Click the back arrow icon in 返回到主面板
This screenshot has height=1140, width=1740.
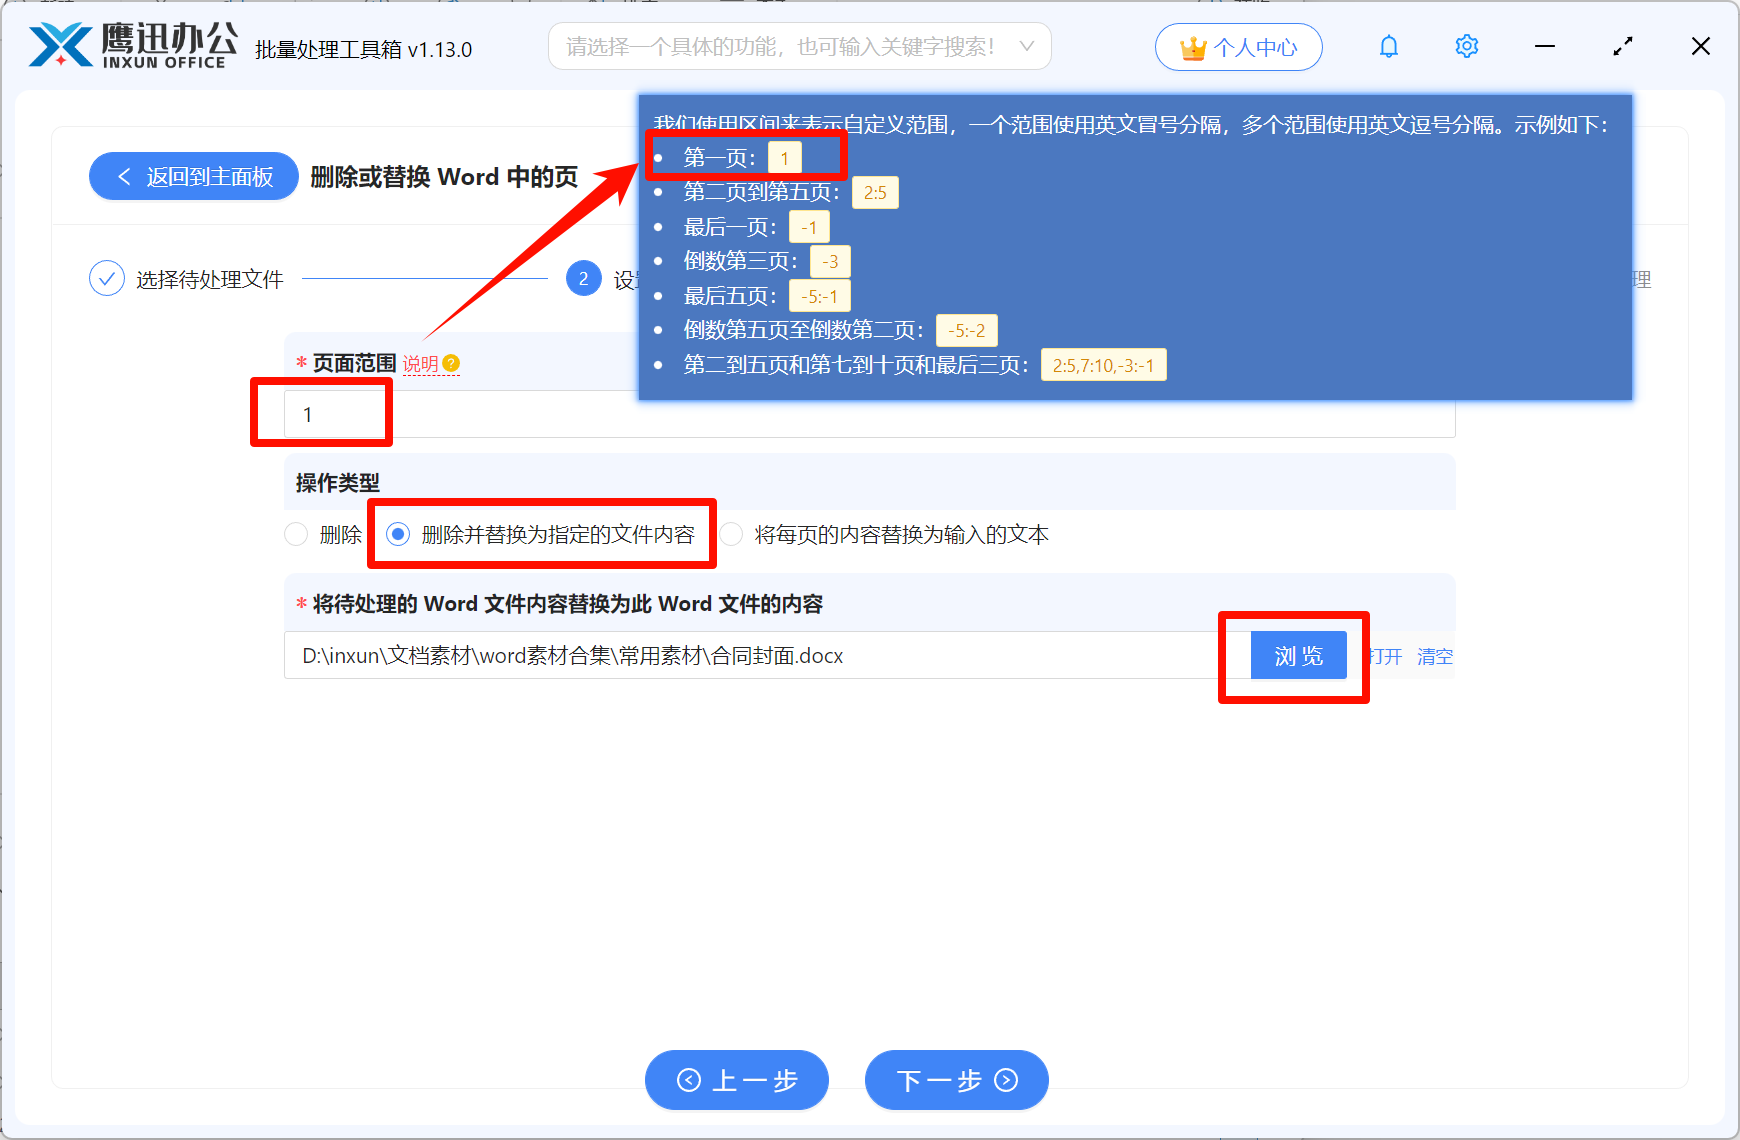[x=124, y=176]
